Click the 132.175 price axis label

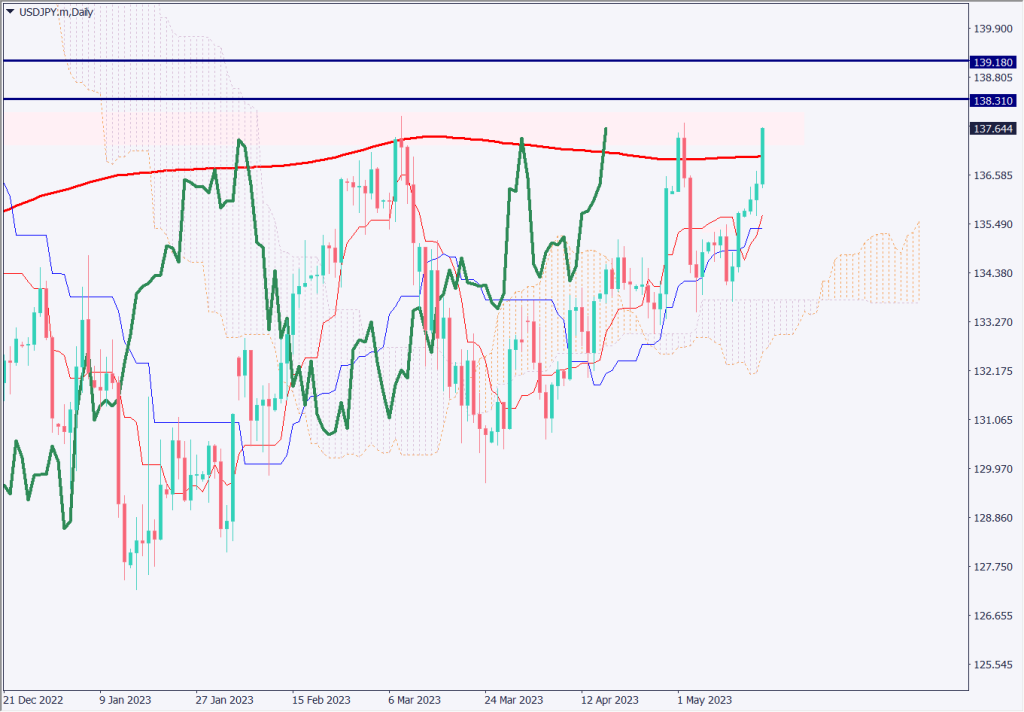click(993, 371)
